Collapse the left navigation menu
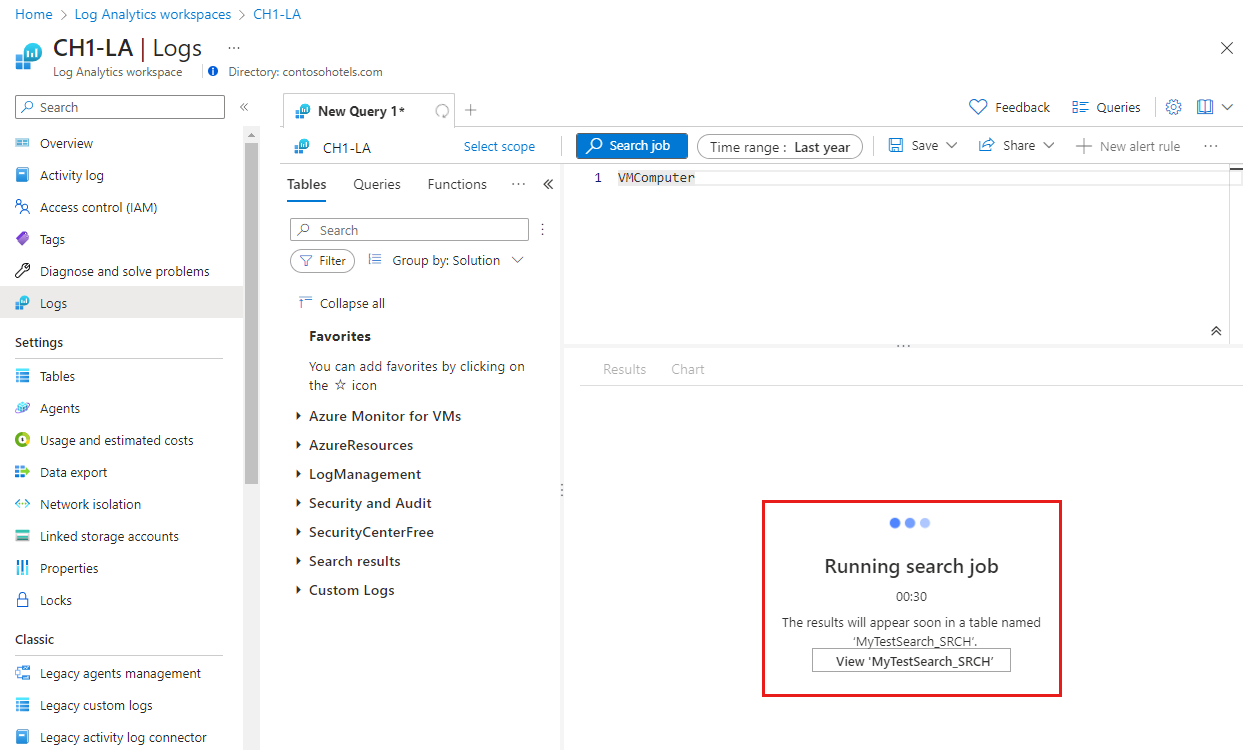The width and height of the screenshot is (1259, 750). [x=243, y=107]
